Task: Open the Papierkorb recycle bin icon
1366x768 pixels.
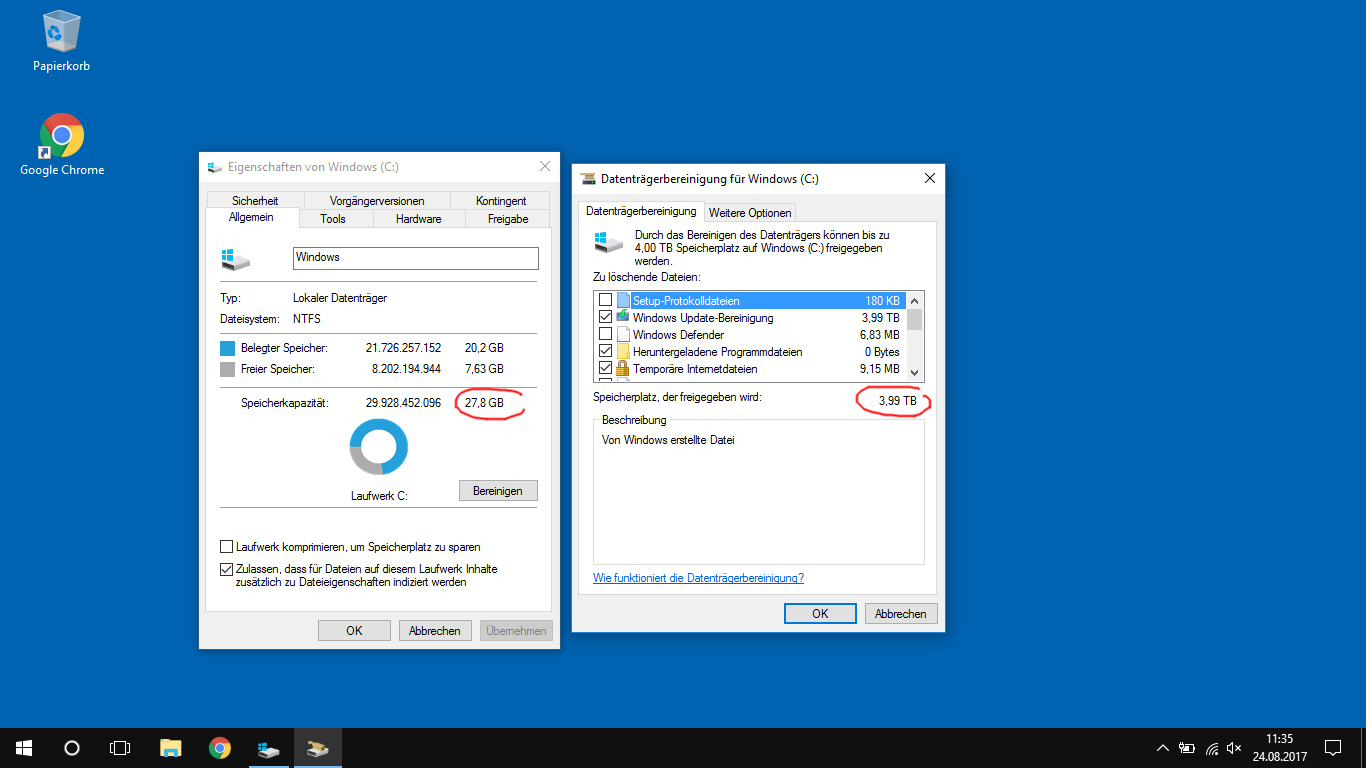Action: click(x=62, y=42)
